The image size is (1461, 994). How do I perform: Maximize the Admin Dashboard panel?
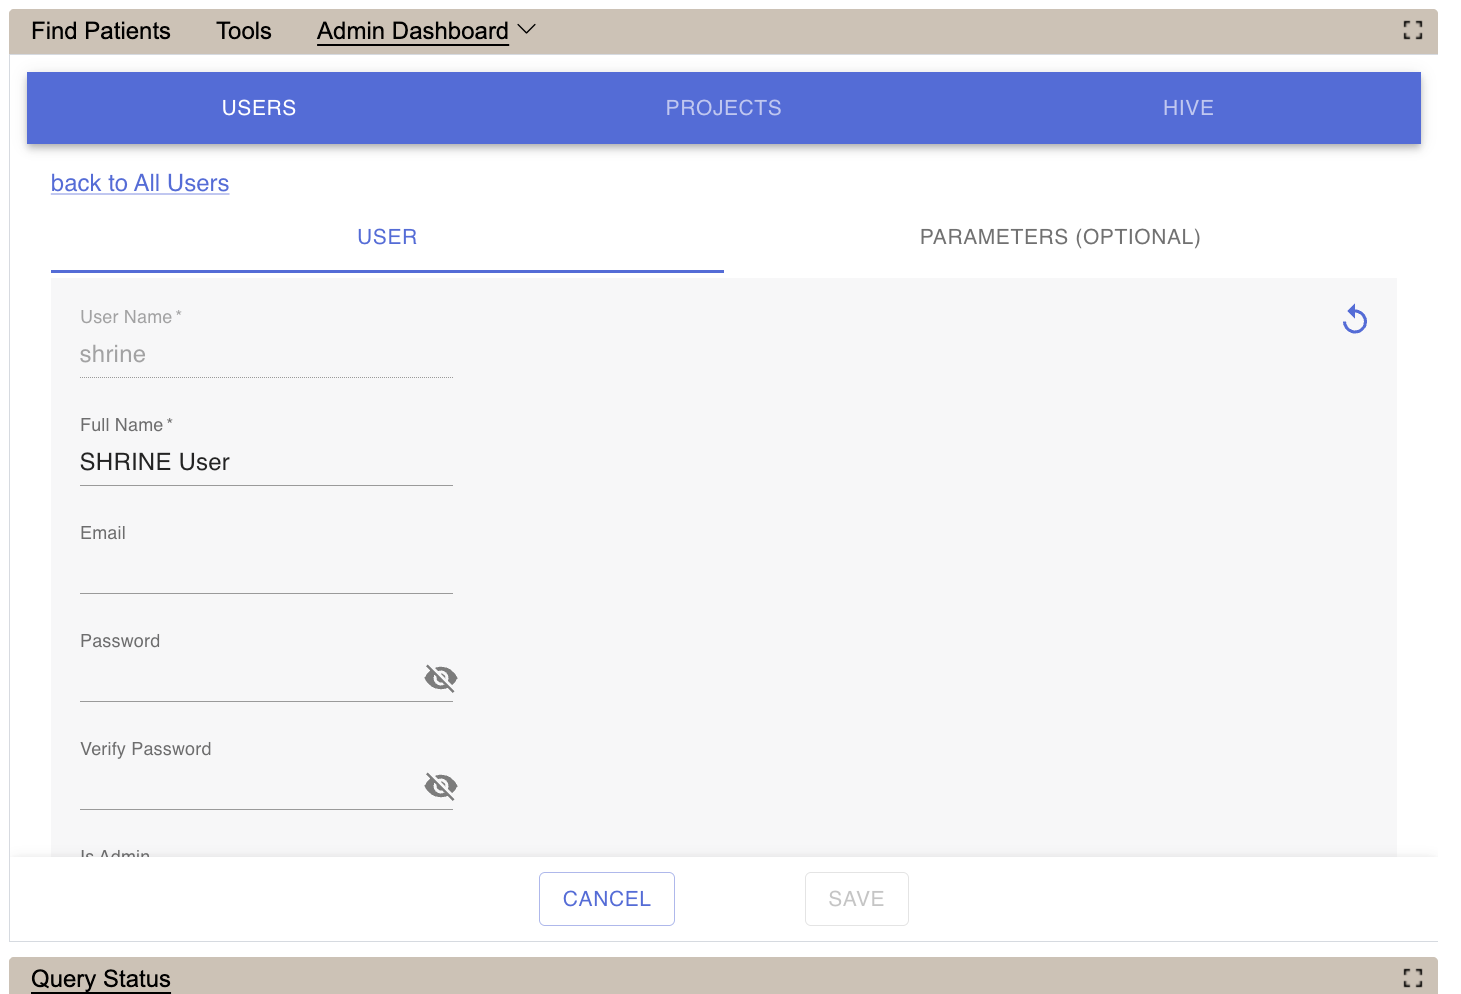click(x=1412, y=30)
